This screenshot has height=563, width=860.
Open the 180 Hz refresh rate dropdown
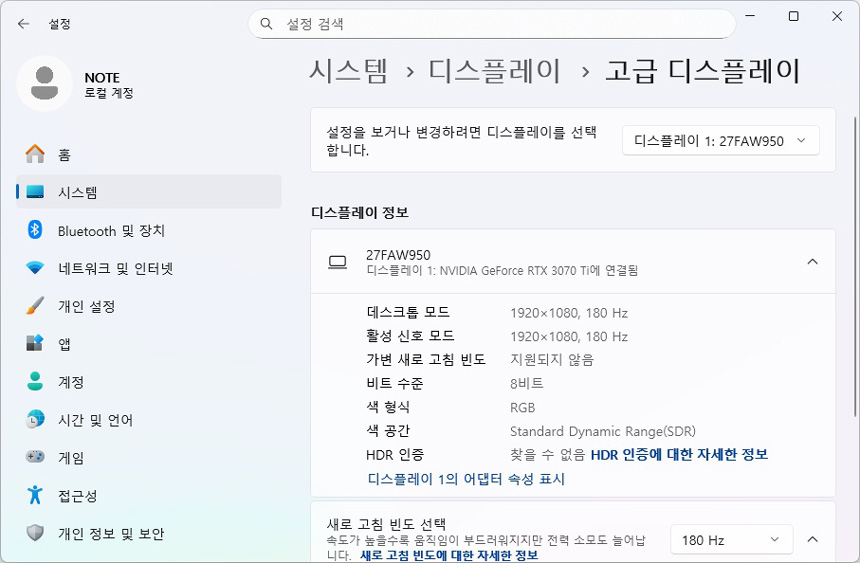tap(730, 540)
